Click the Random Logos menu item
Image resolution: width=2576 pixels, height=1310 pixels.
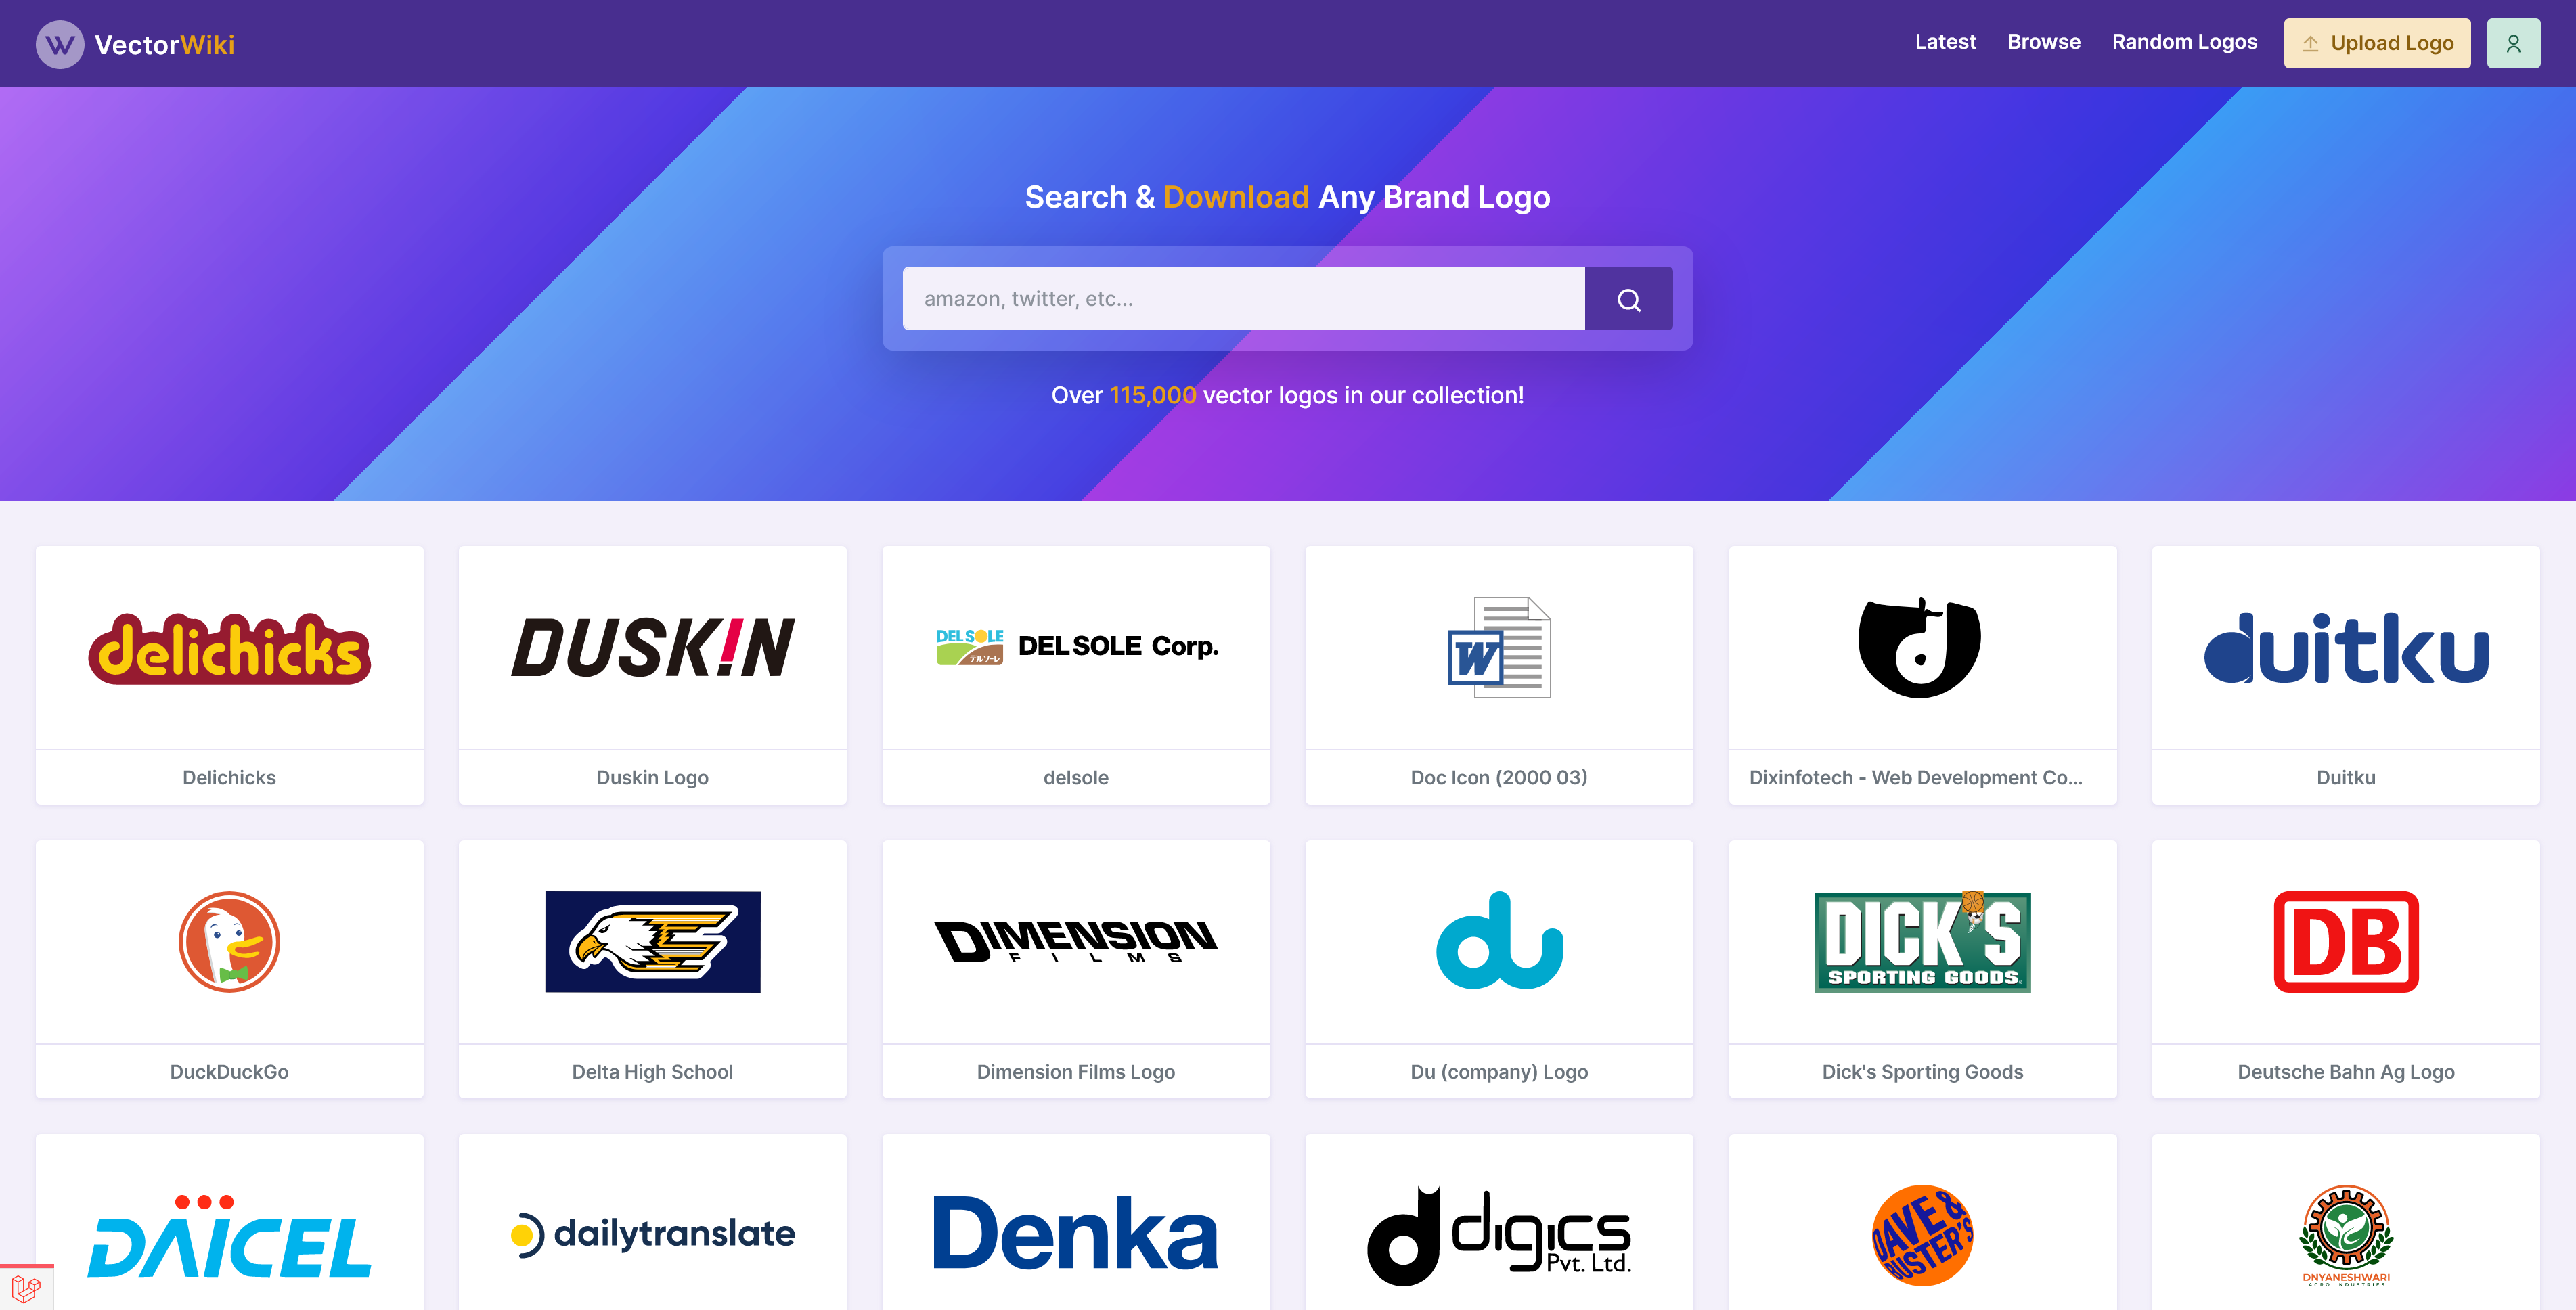click(x=2183, y=43)
